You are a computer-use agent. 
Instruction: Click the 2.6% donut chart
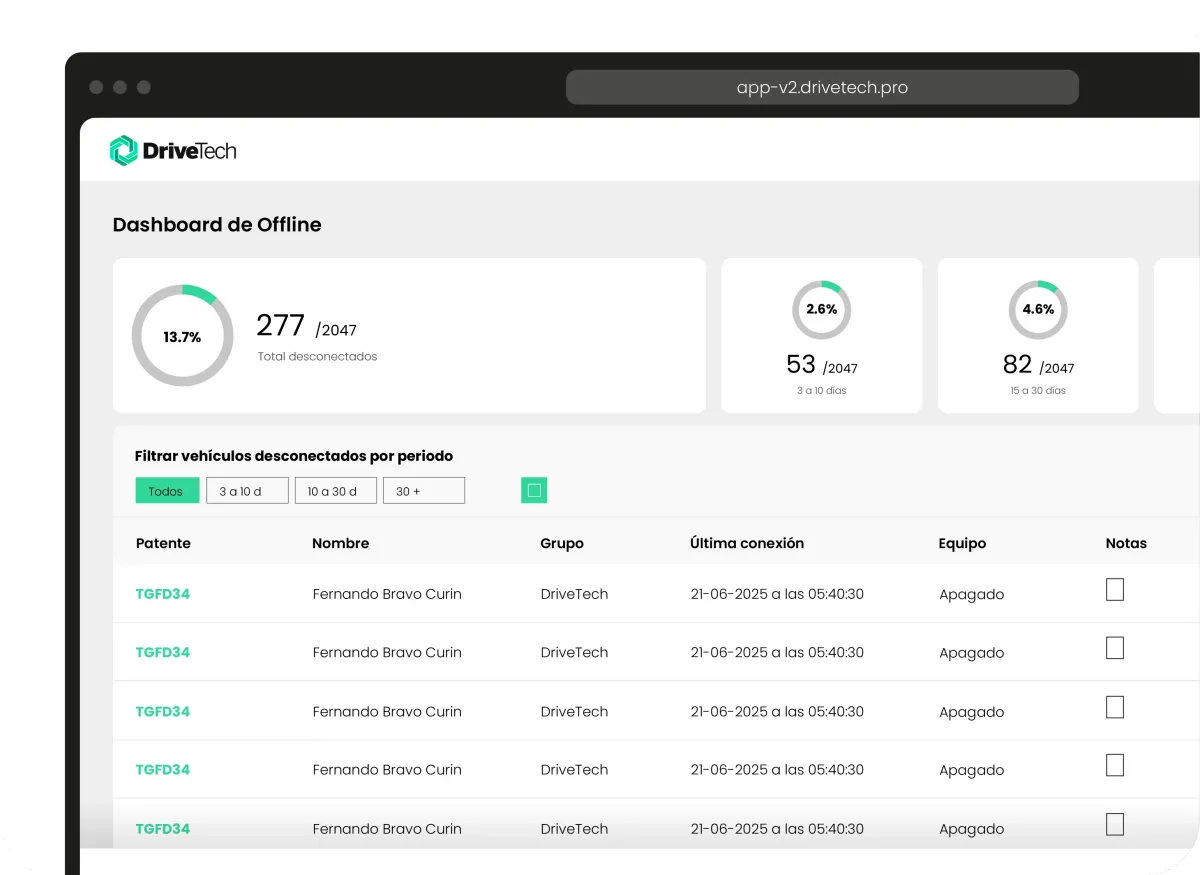821,310
